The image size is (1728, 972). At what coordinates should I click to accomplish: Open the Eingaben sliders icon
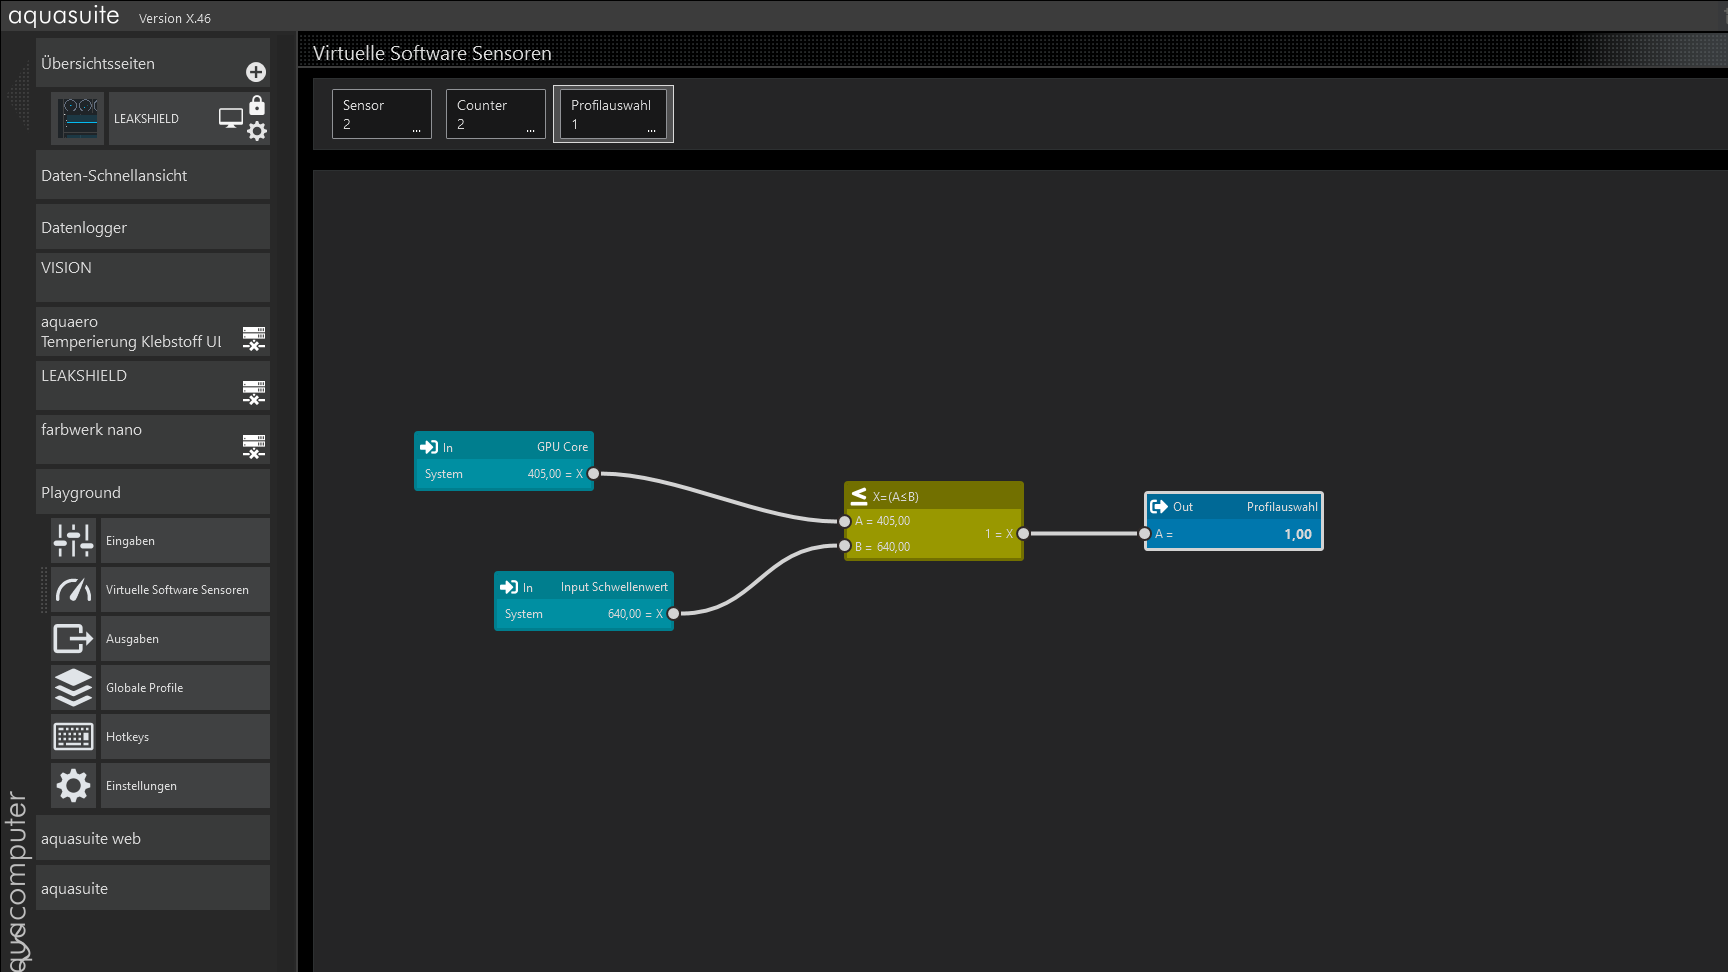pyautogui.click(x=74, y=541)
